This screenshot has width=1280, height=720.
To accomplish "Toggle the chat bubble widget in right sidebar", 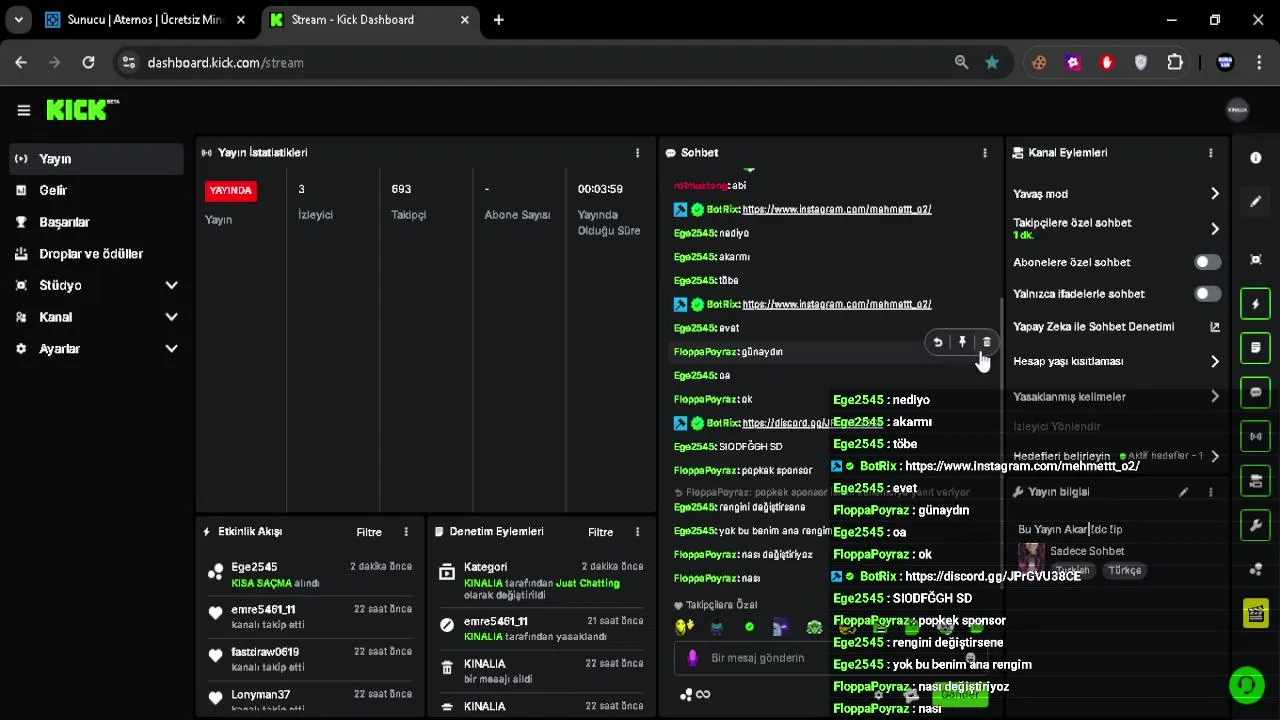I will [1256, 392].
